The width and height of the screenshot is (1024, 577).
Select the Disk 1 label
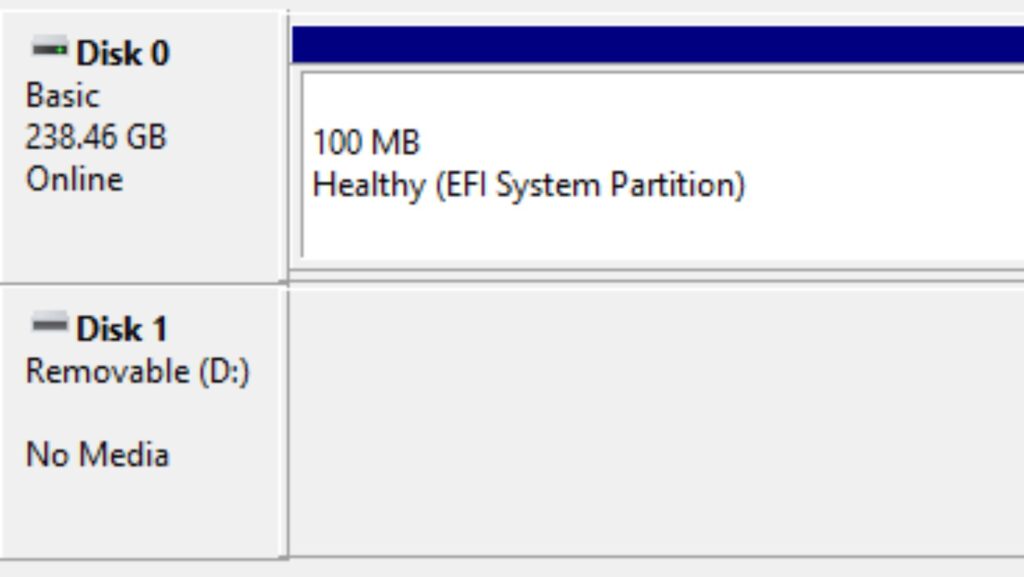pos(121,329)
